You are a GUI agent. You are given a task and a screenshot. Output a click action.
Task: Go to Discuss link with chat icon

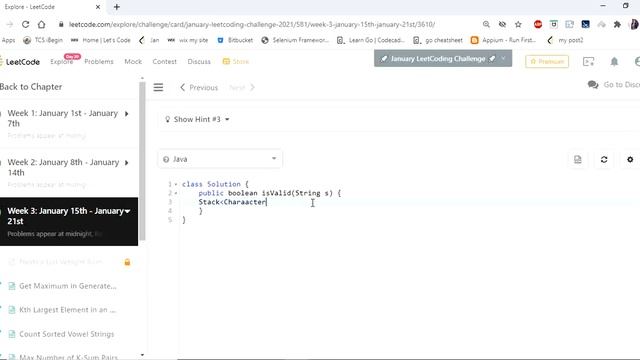(613, 84)
